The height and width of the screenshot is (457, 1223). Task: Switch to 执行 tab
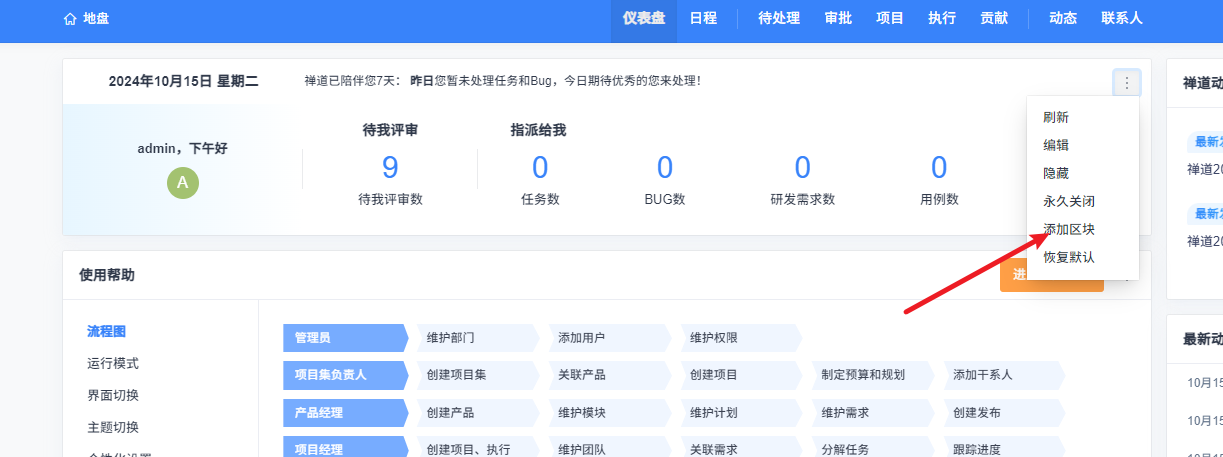tap(942, 18)
